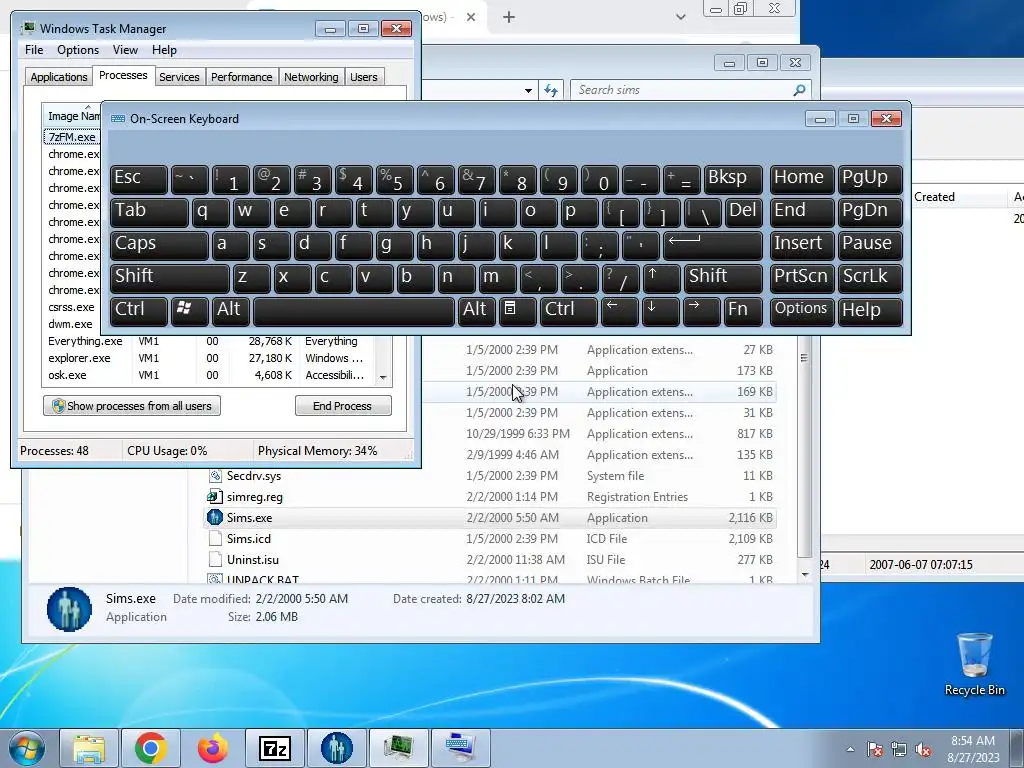Image resolution: width=1024 pixels, height=768 pixels.
Task: Toggle the Caps key on keyboard
Action: click(x=159, y=245)
